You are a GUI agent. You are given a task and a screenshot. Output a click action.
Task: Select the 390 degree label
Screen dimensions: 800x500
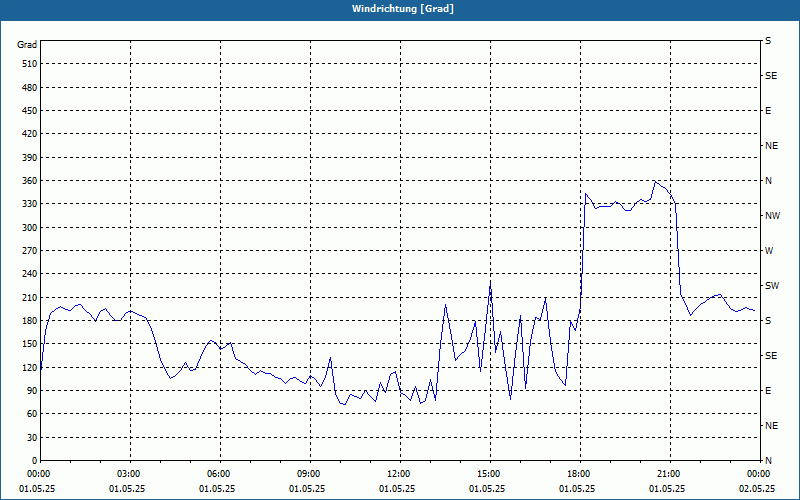point(29,158)
